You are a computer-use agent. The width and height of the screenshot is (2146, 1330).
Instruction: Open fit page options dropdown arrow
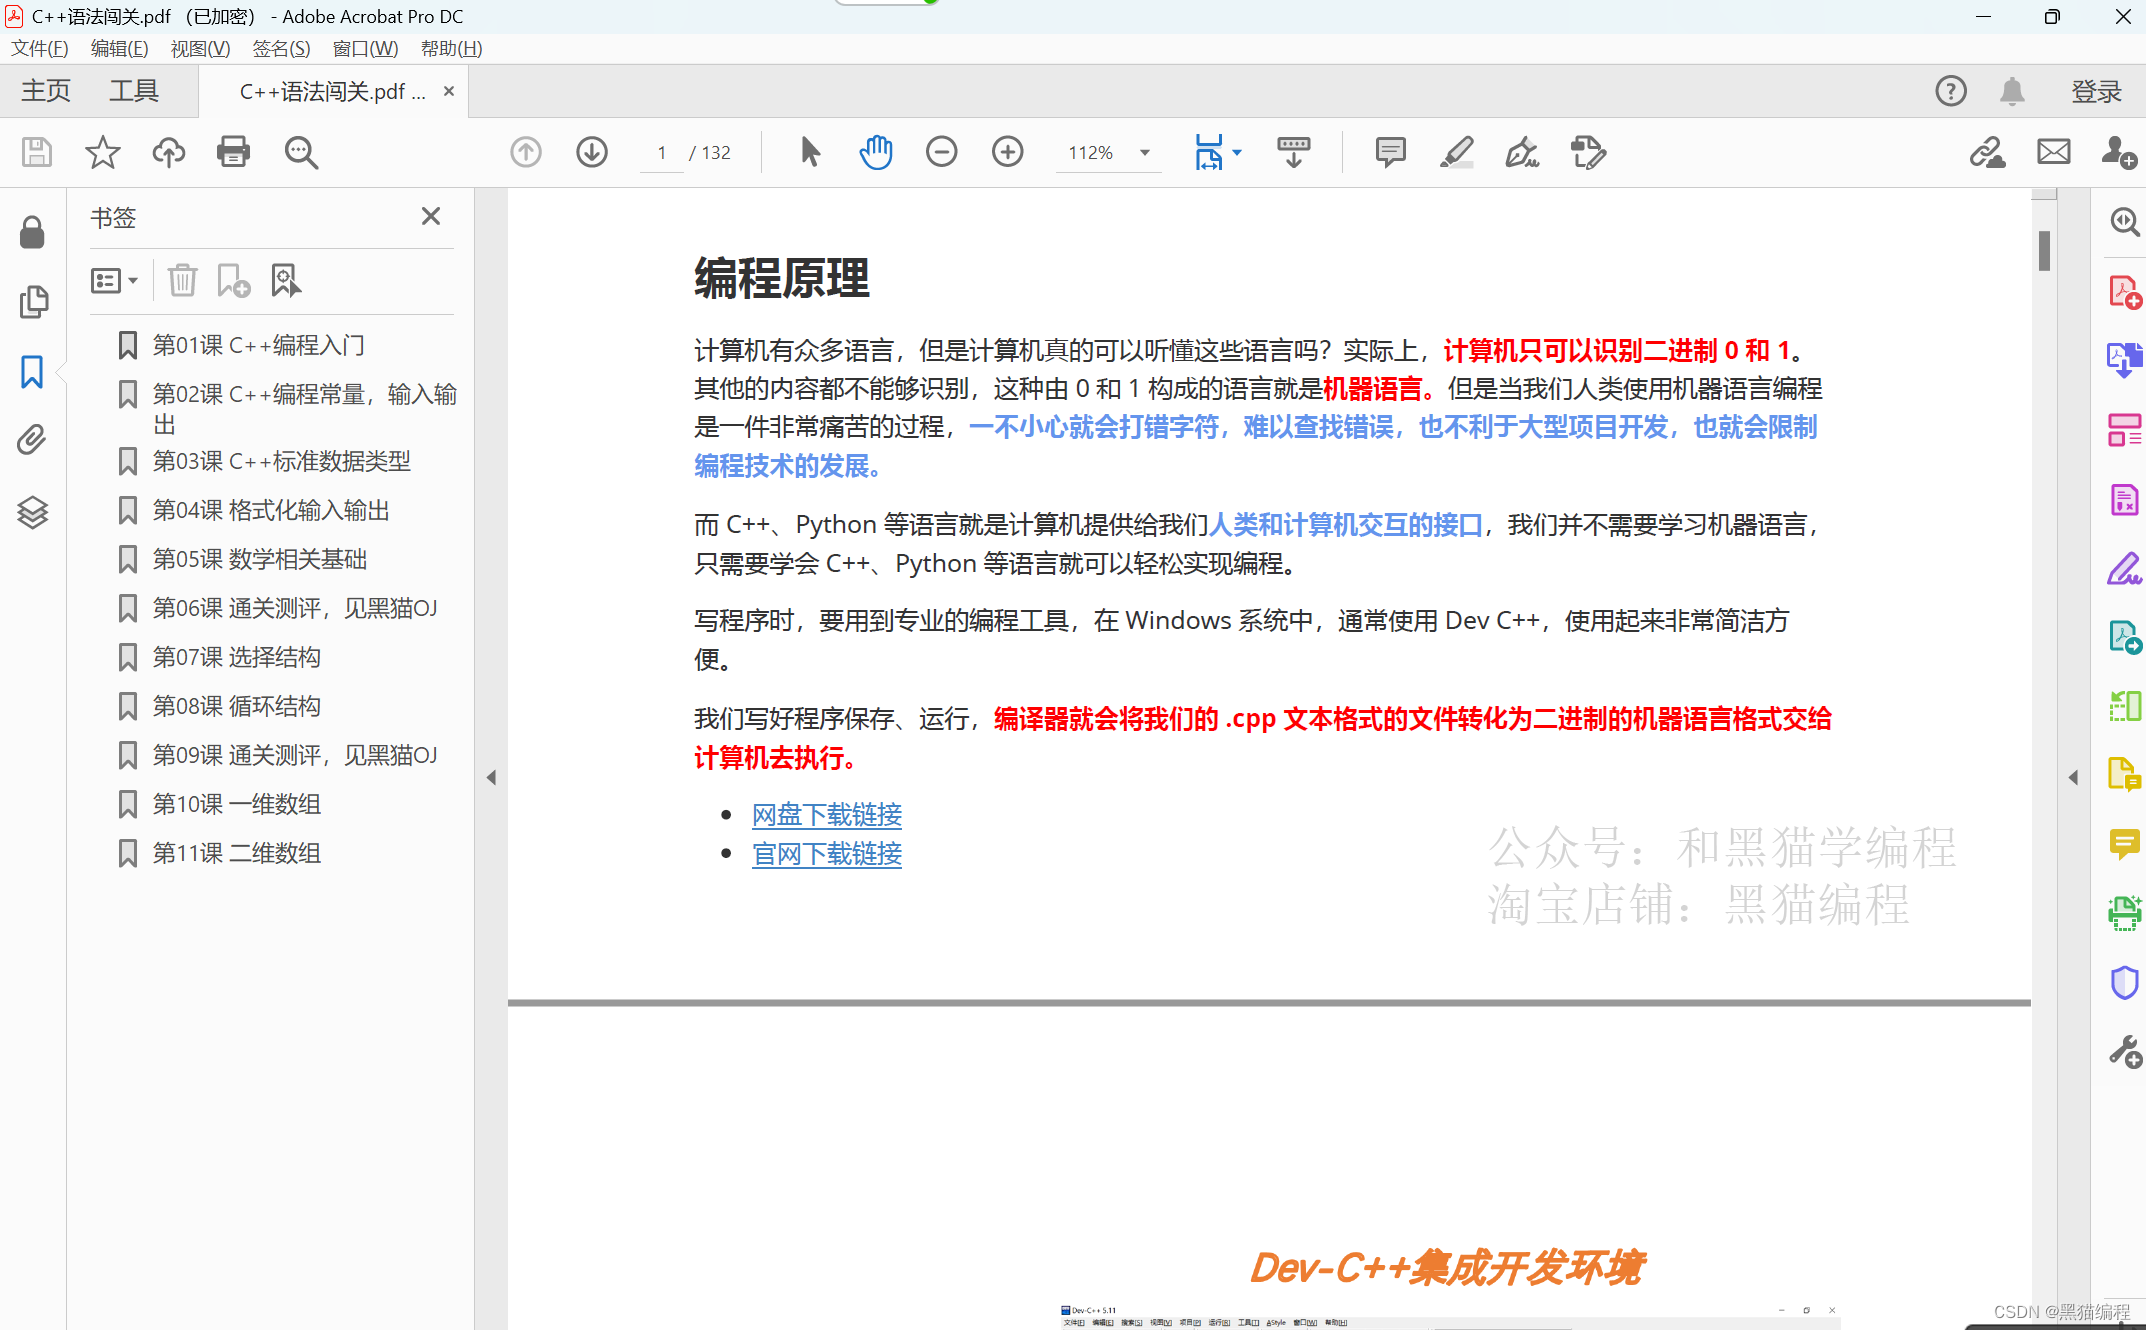[1237, 153]
